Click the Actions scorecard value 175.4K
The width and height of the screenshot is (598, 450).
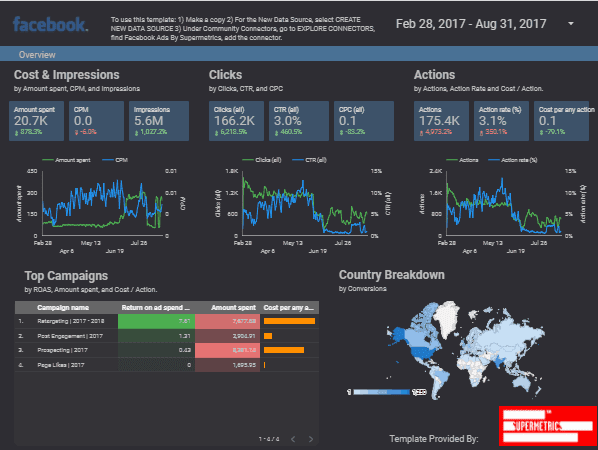click(x=439, y=121)
